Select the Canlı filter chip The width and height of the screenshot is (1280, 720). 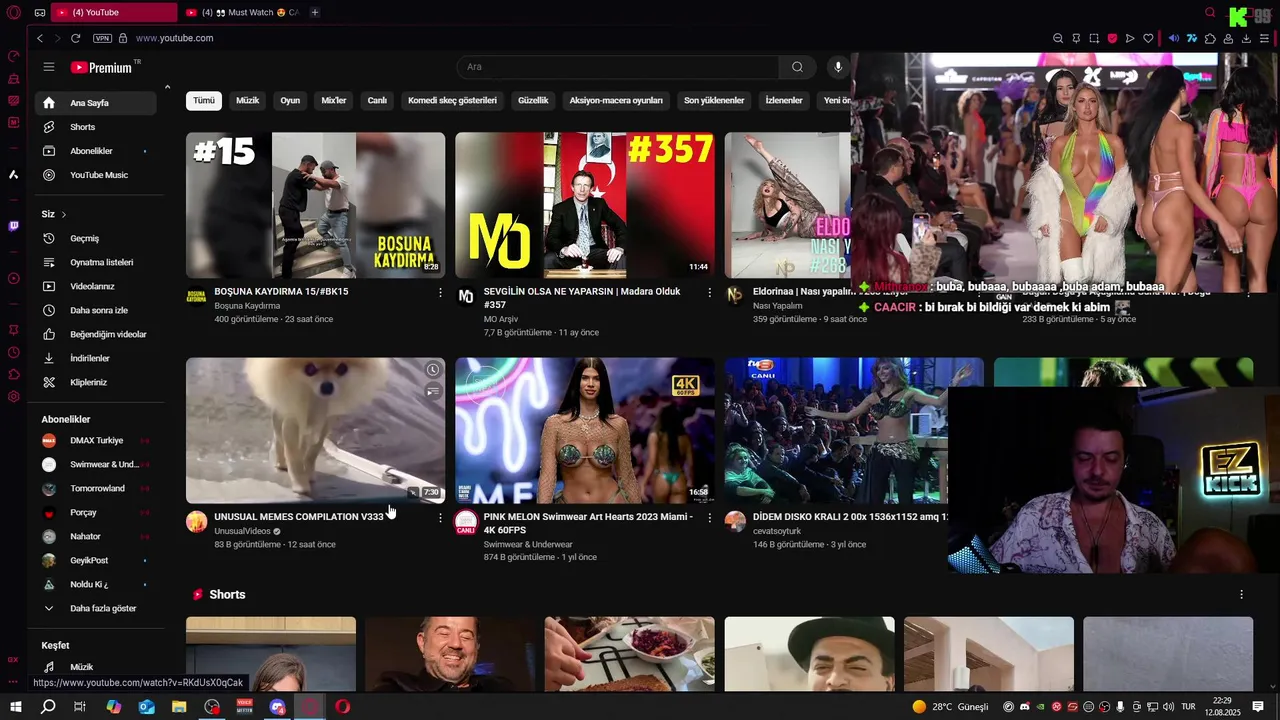click(x=377, y=101)
